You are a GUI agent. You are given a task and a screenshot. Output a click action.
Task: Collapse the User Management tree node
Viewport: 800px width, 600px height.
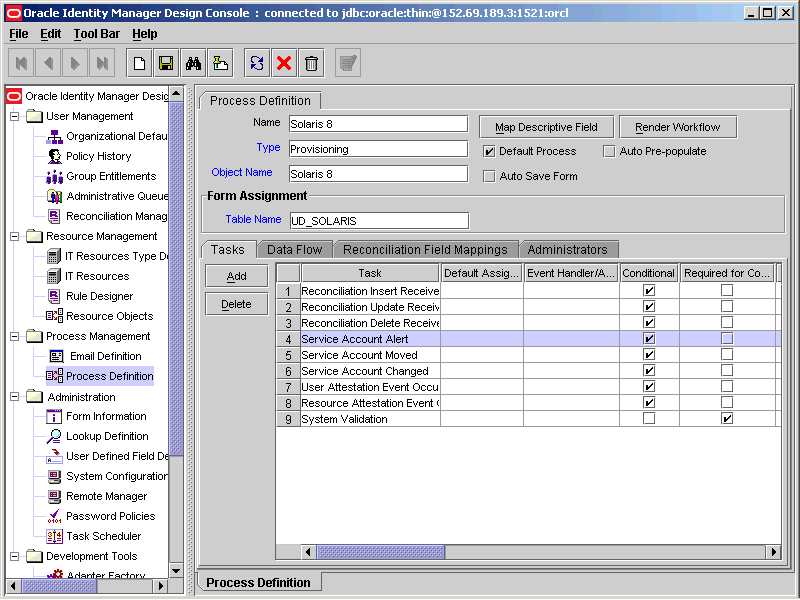[14, 116]
